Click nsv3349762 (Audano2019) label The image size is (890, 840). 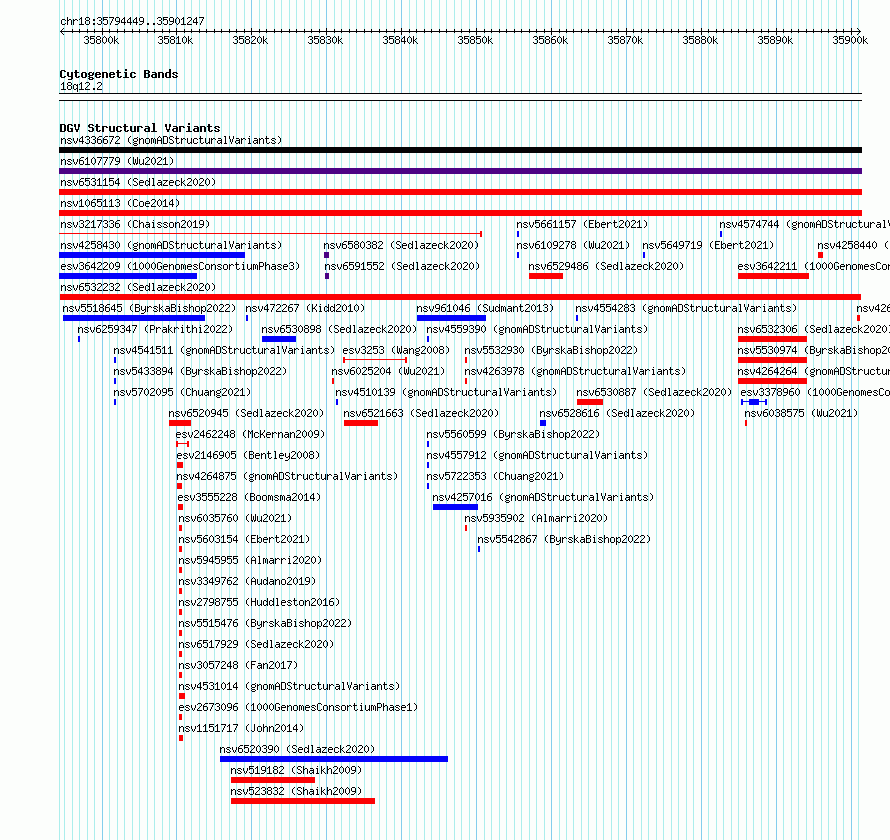[247, 581]
